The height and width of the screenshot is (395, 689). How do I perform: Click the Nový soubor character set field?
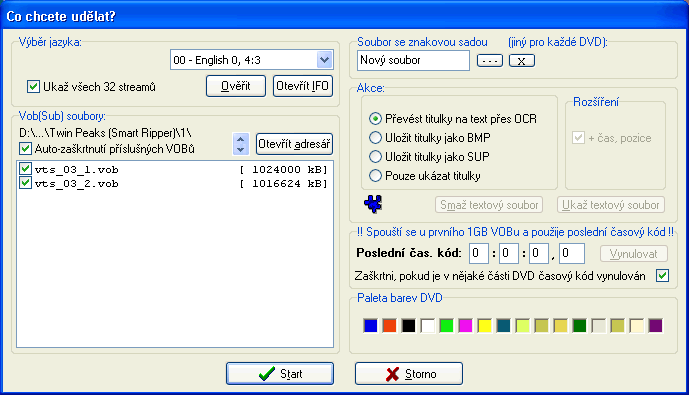tap(413, 60)
